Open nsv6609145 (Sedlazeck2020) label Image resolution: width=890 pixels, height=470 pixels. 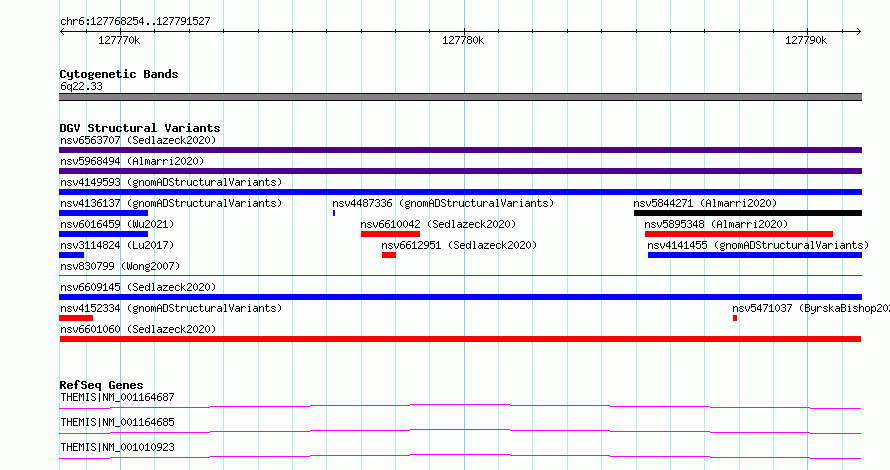(x=138, y=287)
